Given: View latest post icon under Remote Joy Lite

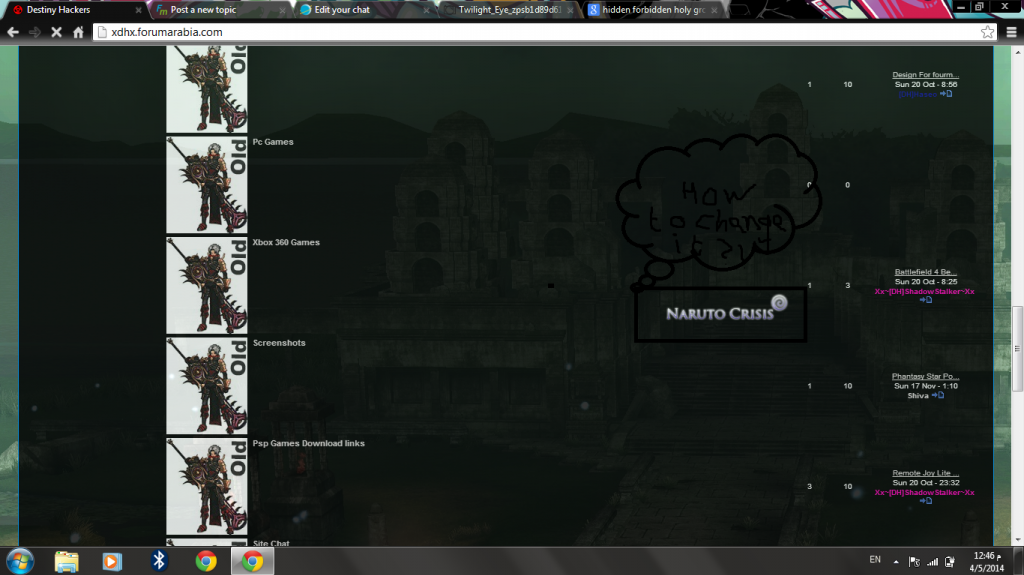Looking at the screenshot, I should pyautogui.click(x=925, y=501).
